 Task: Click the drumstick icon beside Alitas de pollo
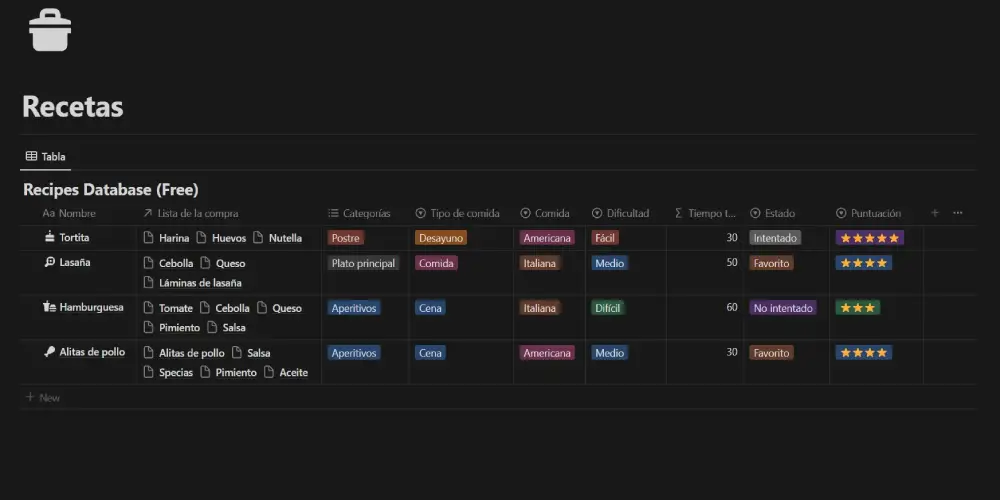50,352
